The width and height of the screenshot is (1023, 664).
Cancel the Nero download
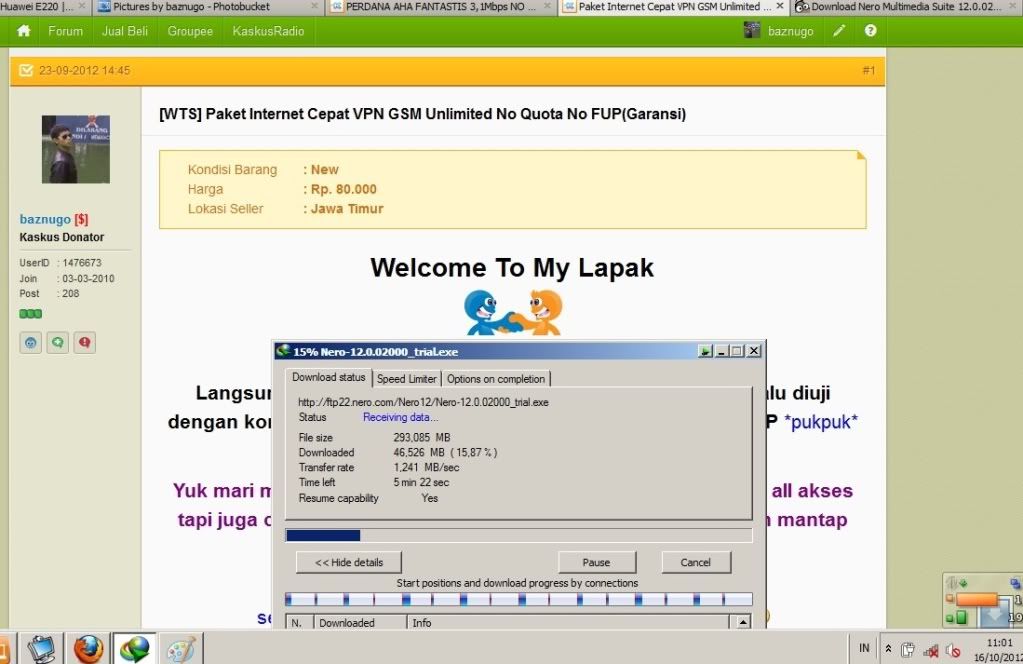695,562
